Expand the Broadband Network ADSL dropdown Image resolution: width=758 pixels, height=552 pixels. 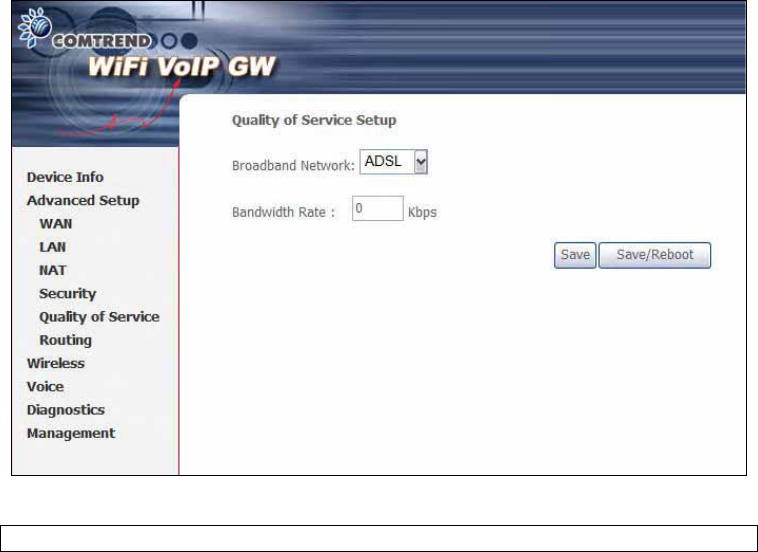pos(394,161)
